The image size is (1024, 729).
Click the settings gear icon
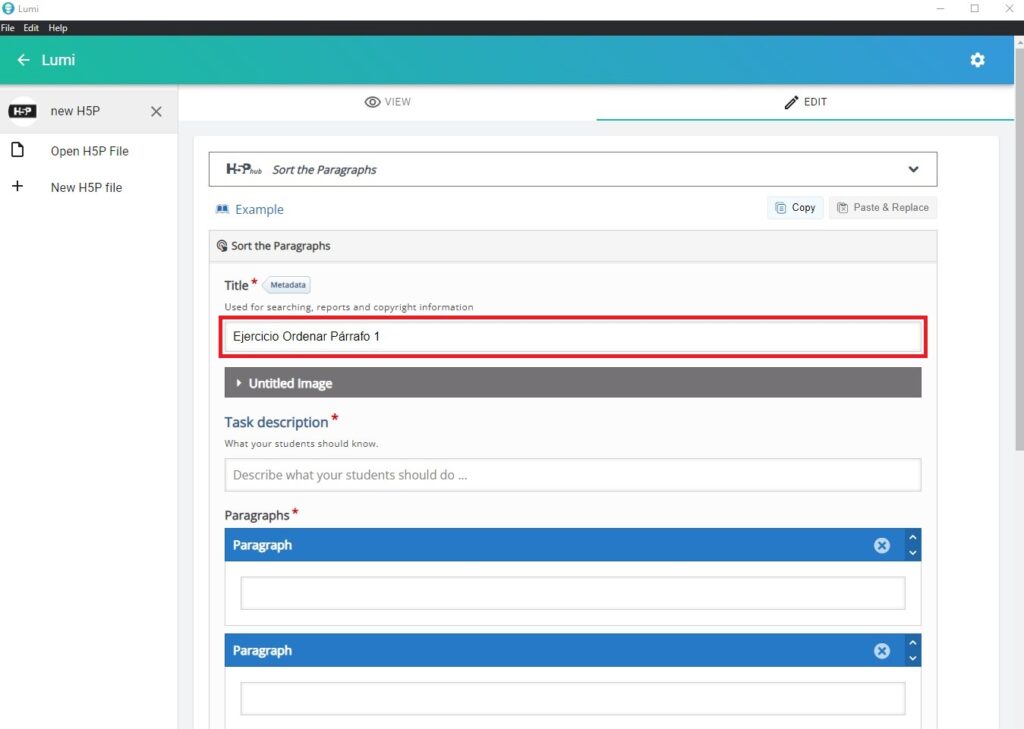tap(977, 60)
